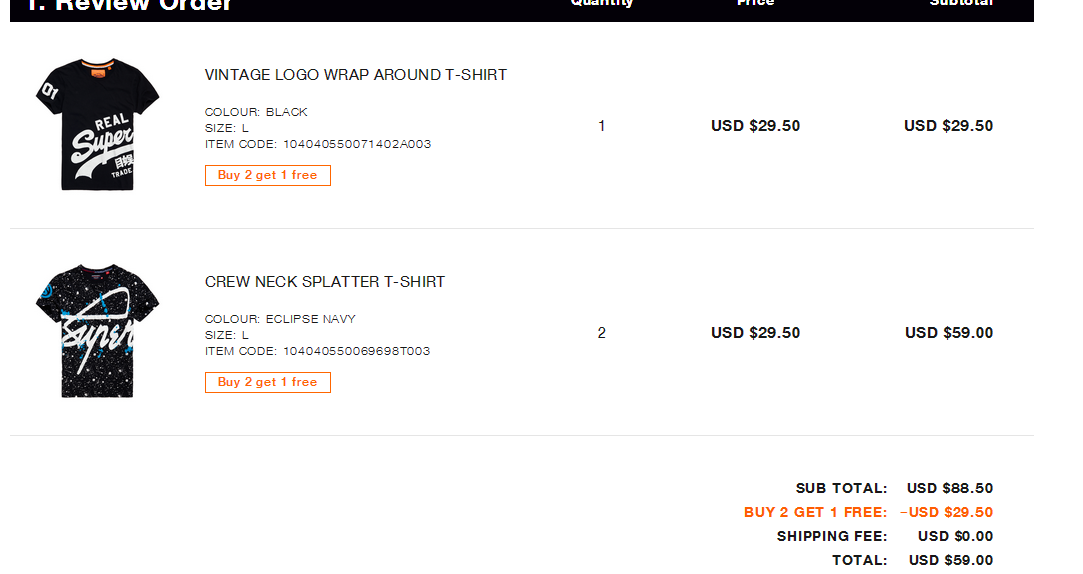The width and height of the screenshot is (1083, 574).
Task: Open the Crew Neck Splatter T-Shirt title
Action: pos(325,282)
